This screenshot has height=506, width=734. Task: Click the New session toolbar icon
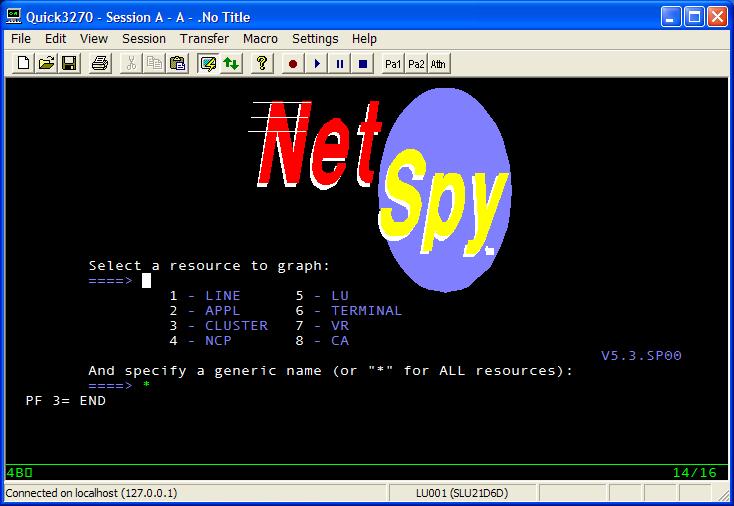[23, 63]
